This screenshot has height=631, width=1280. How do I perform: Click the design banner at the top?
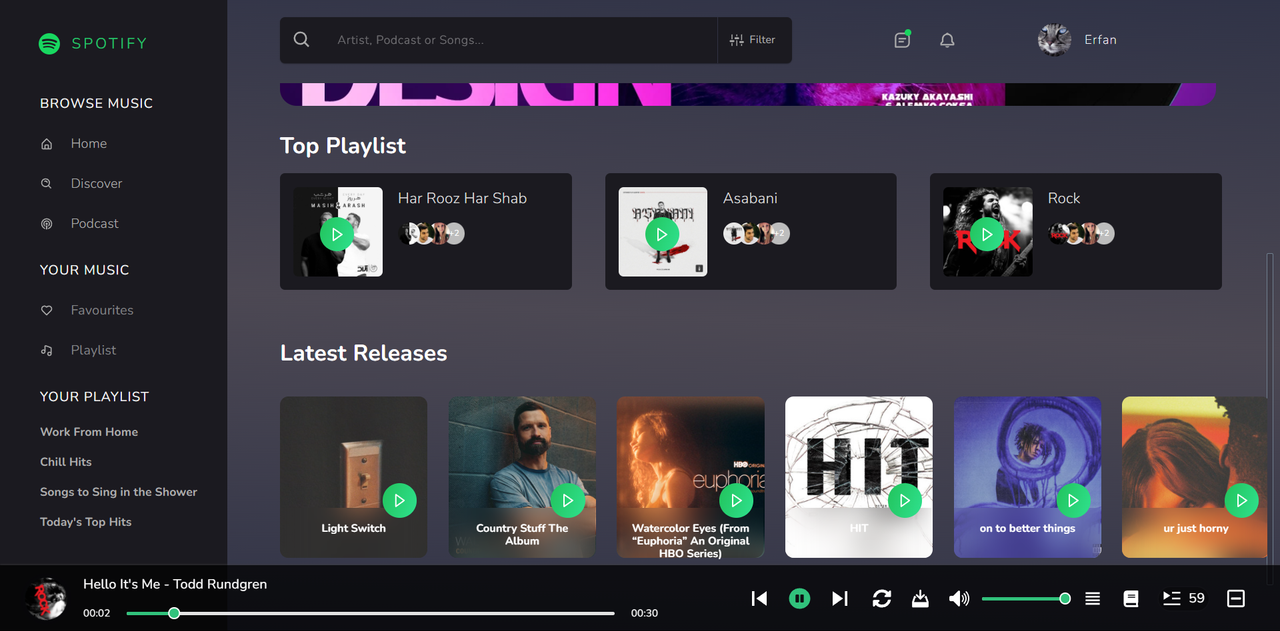tap(747, 94)
